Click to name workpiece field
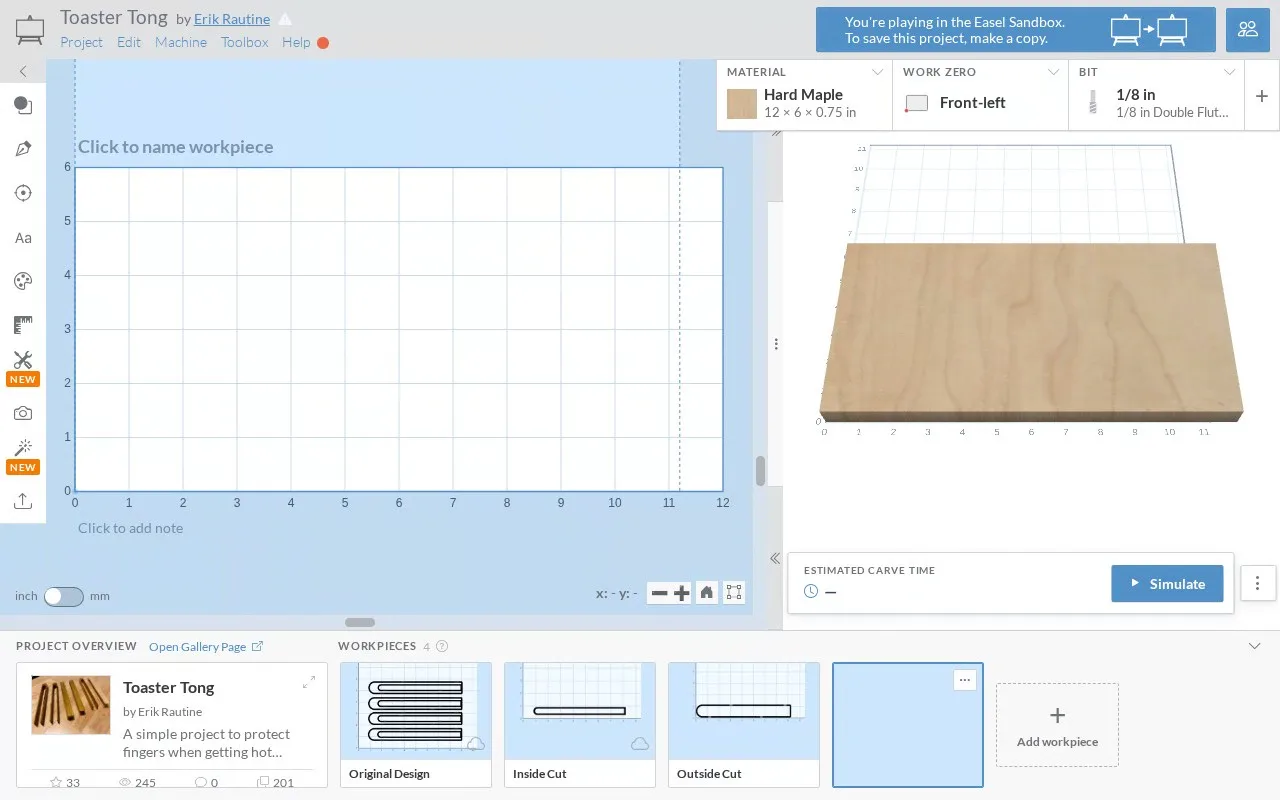The width and height of the screenshot is (1280, 800). pyautogui.click(x=176, y=147)
